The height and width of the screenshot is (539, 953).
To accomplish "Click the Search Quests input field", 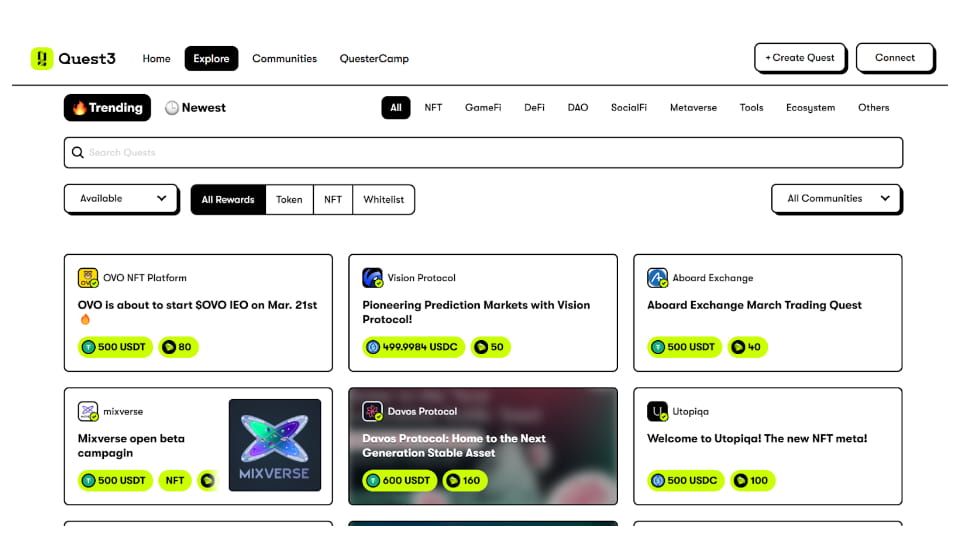I will (483, 153).
